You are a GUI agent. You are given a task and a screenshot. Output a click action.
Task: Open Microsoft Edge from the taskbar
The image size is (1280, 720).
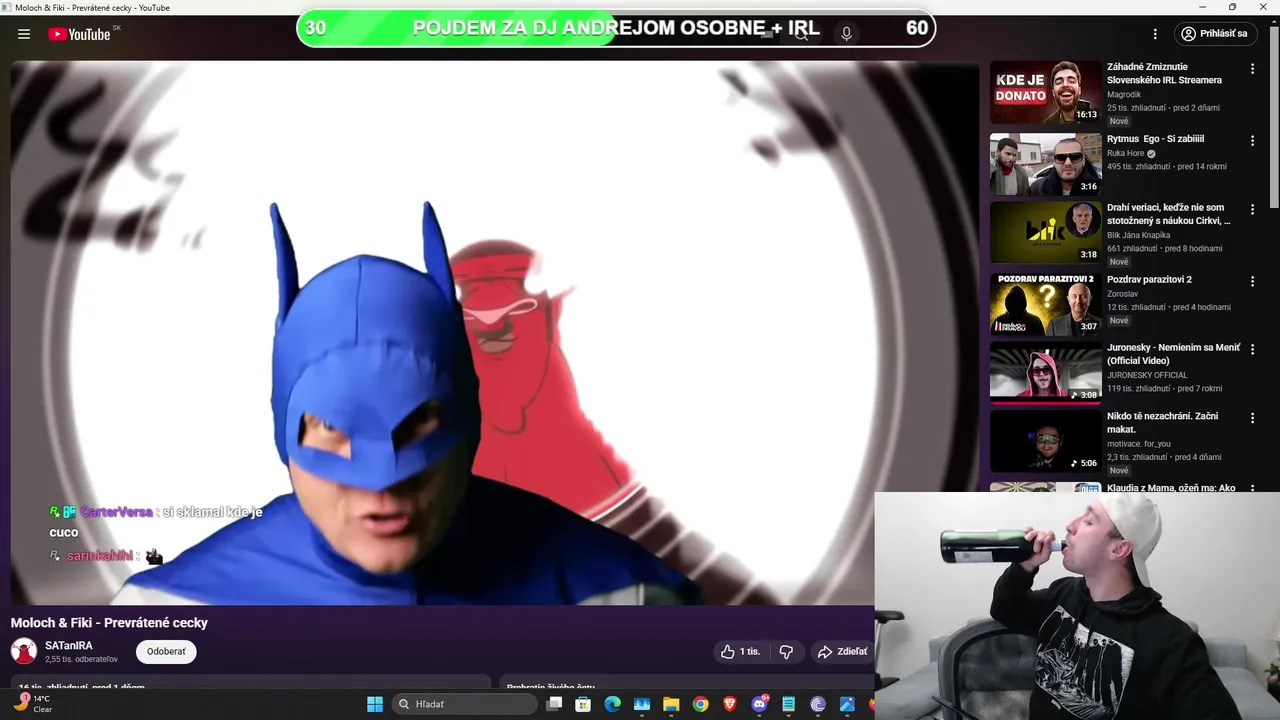point(612,704)
